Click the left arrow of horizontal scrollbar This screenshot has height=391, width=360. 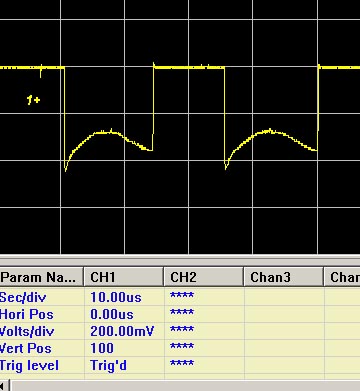(4, 385)
